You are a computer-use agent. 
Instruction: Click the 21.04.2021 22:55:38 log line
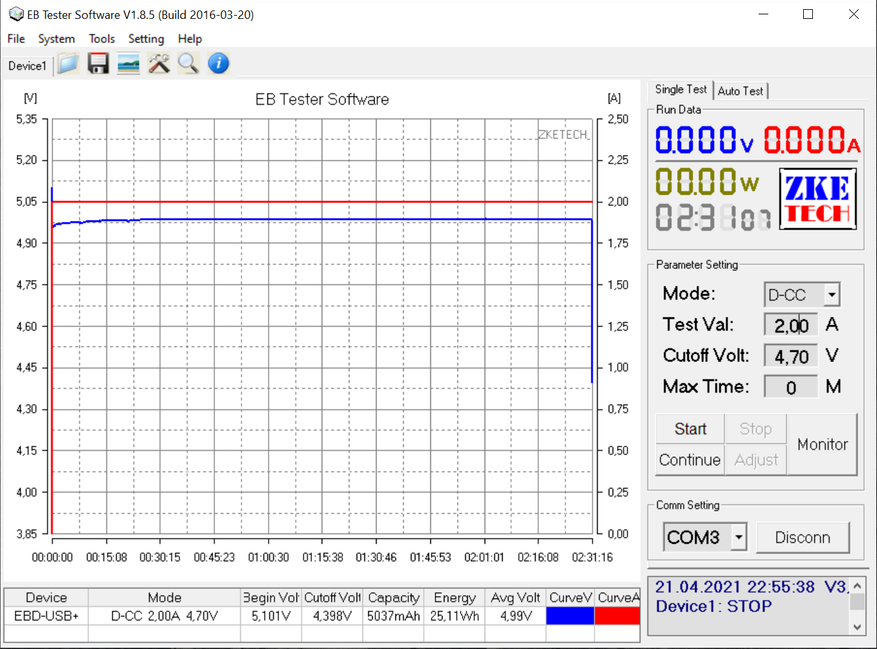point(752,587)
